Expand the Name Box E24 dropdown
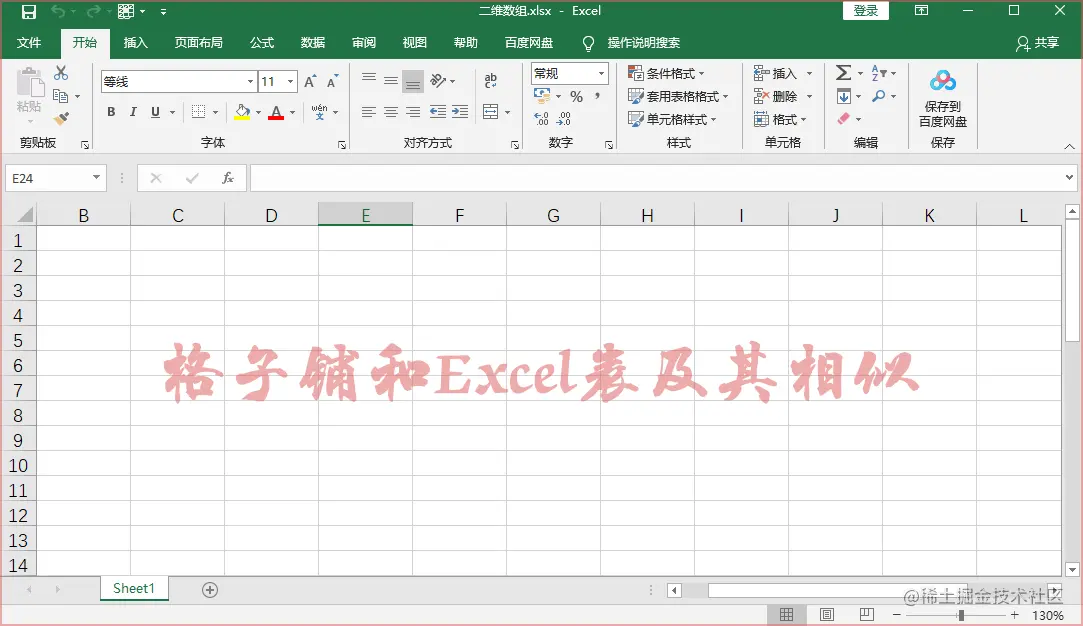The height and width of the screenshot is (626, 1083). 96,178
